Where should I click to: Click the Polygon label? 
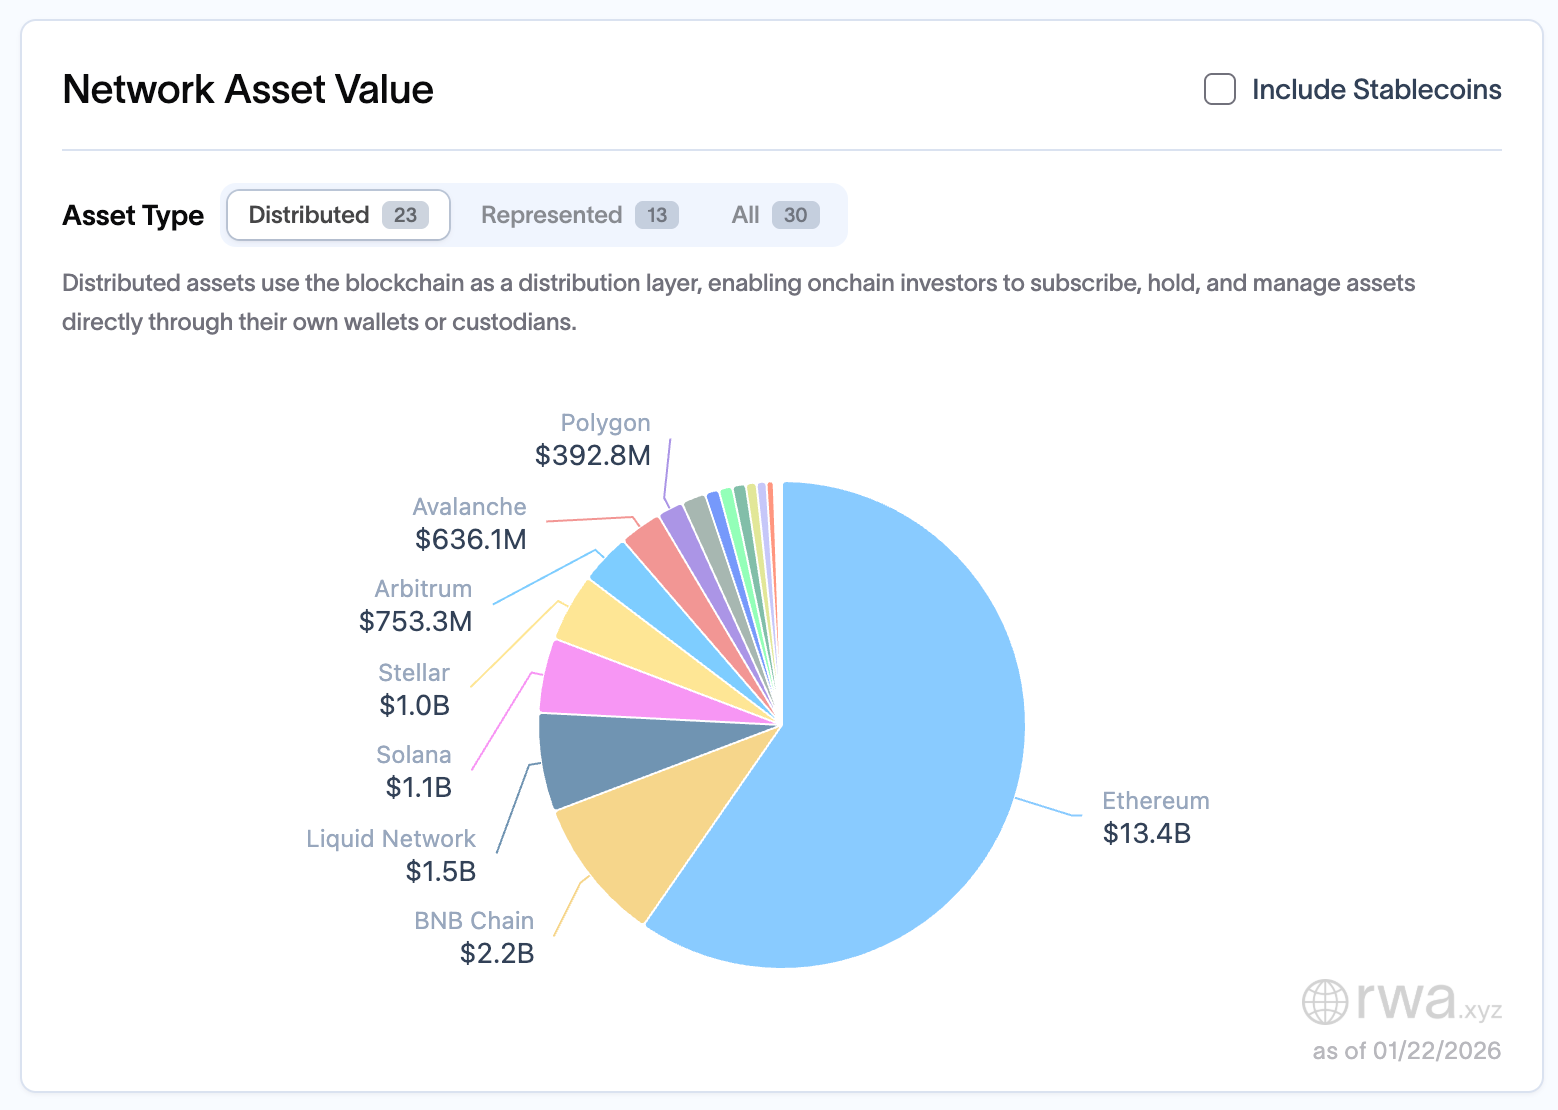[x=605, y=423]
